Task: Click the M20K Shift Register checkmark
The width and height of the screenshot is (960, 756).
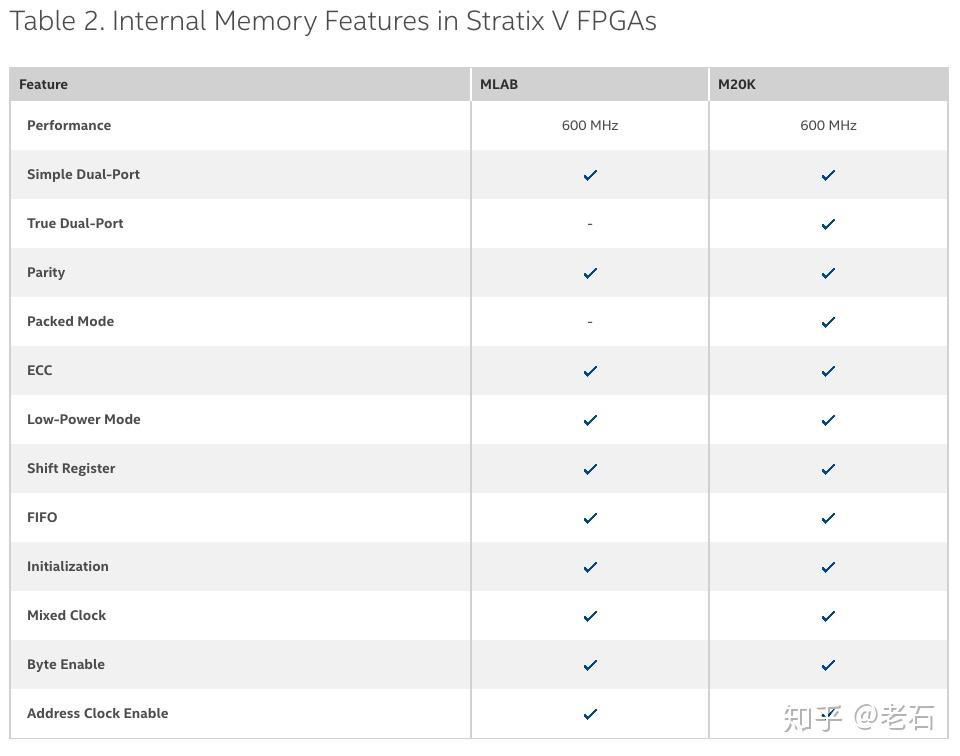Action: [x=828, y=469]
